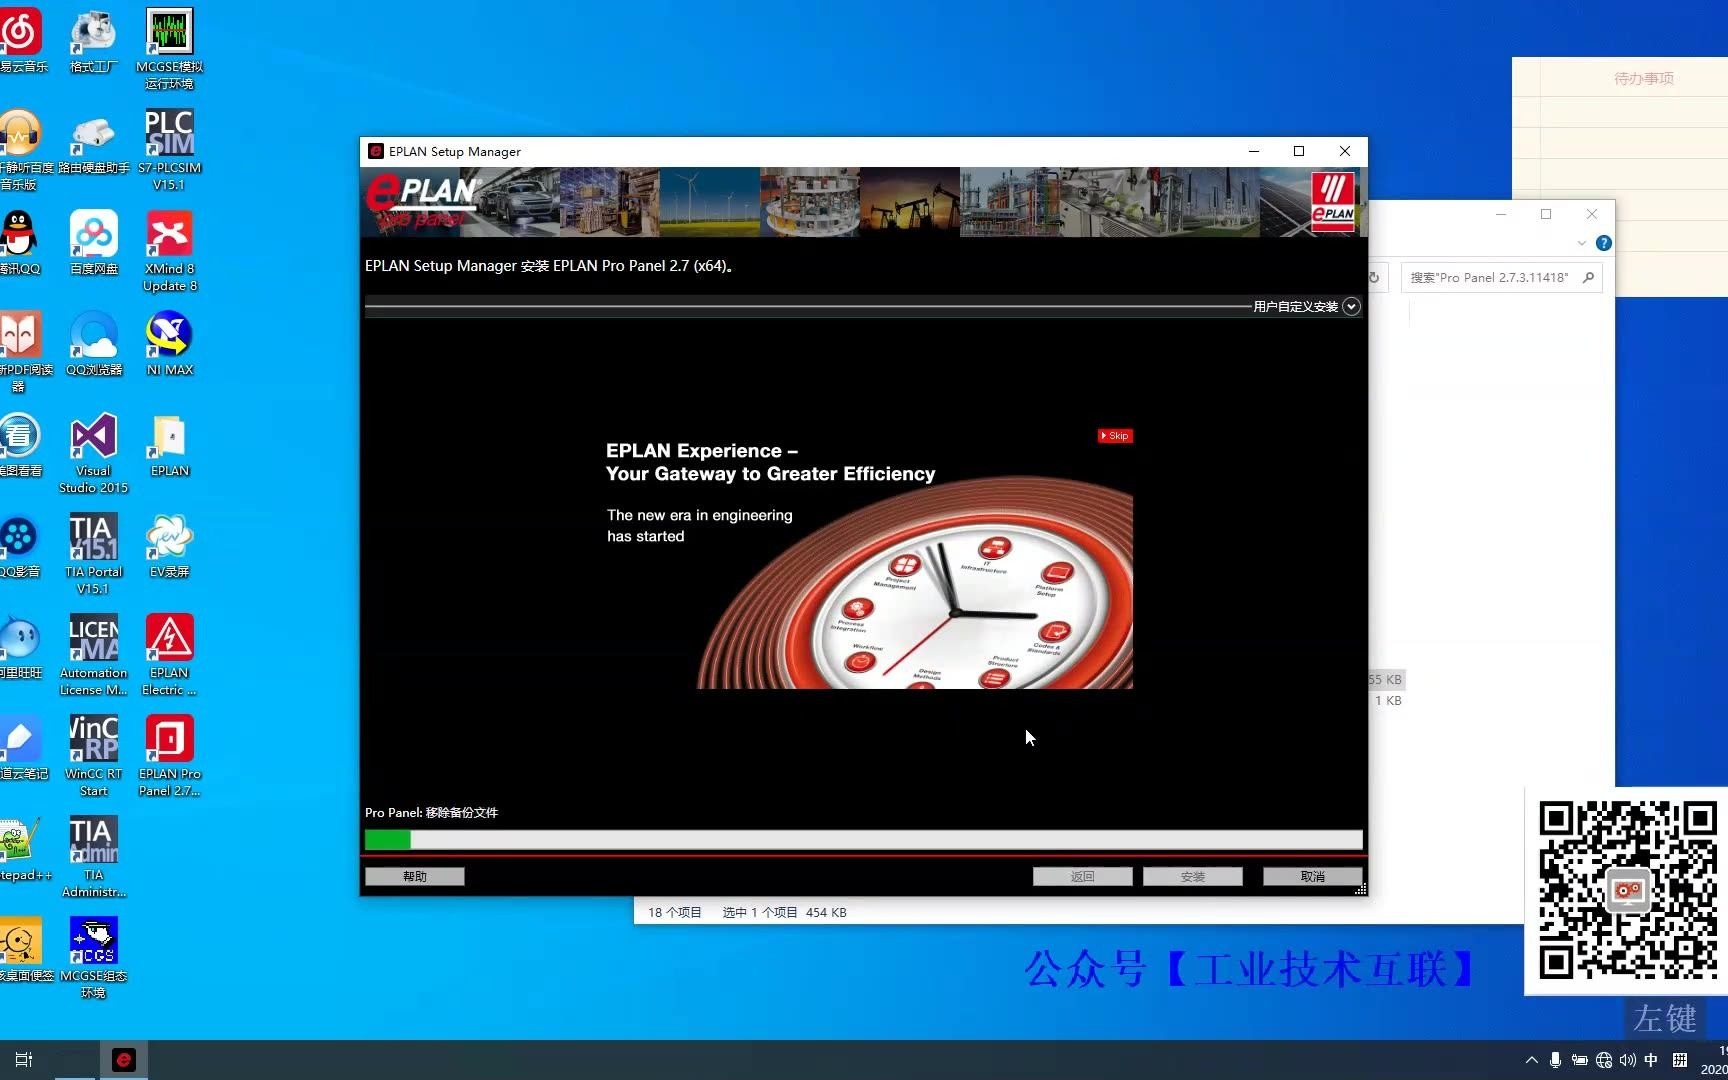Show hidden tray icons via taskbar arrow
The height and width of the screenshot is (1080, 1728).
(x=1531, y=1060)
